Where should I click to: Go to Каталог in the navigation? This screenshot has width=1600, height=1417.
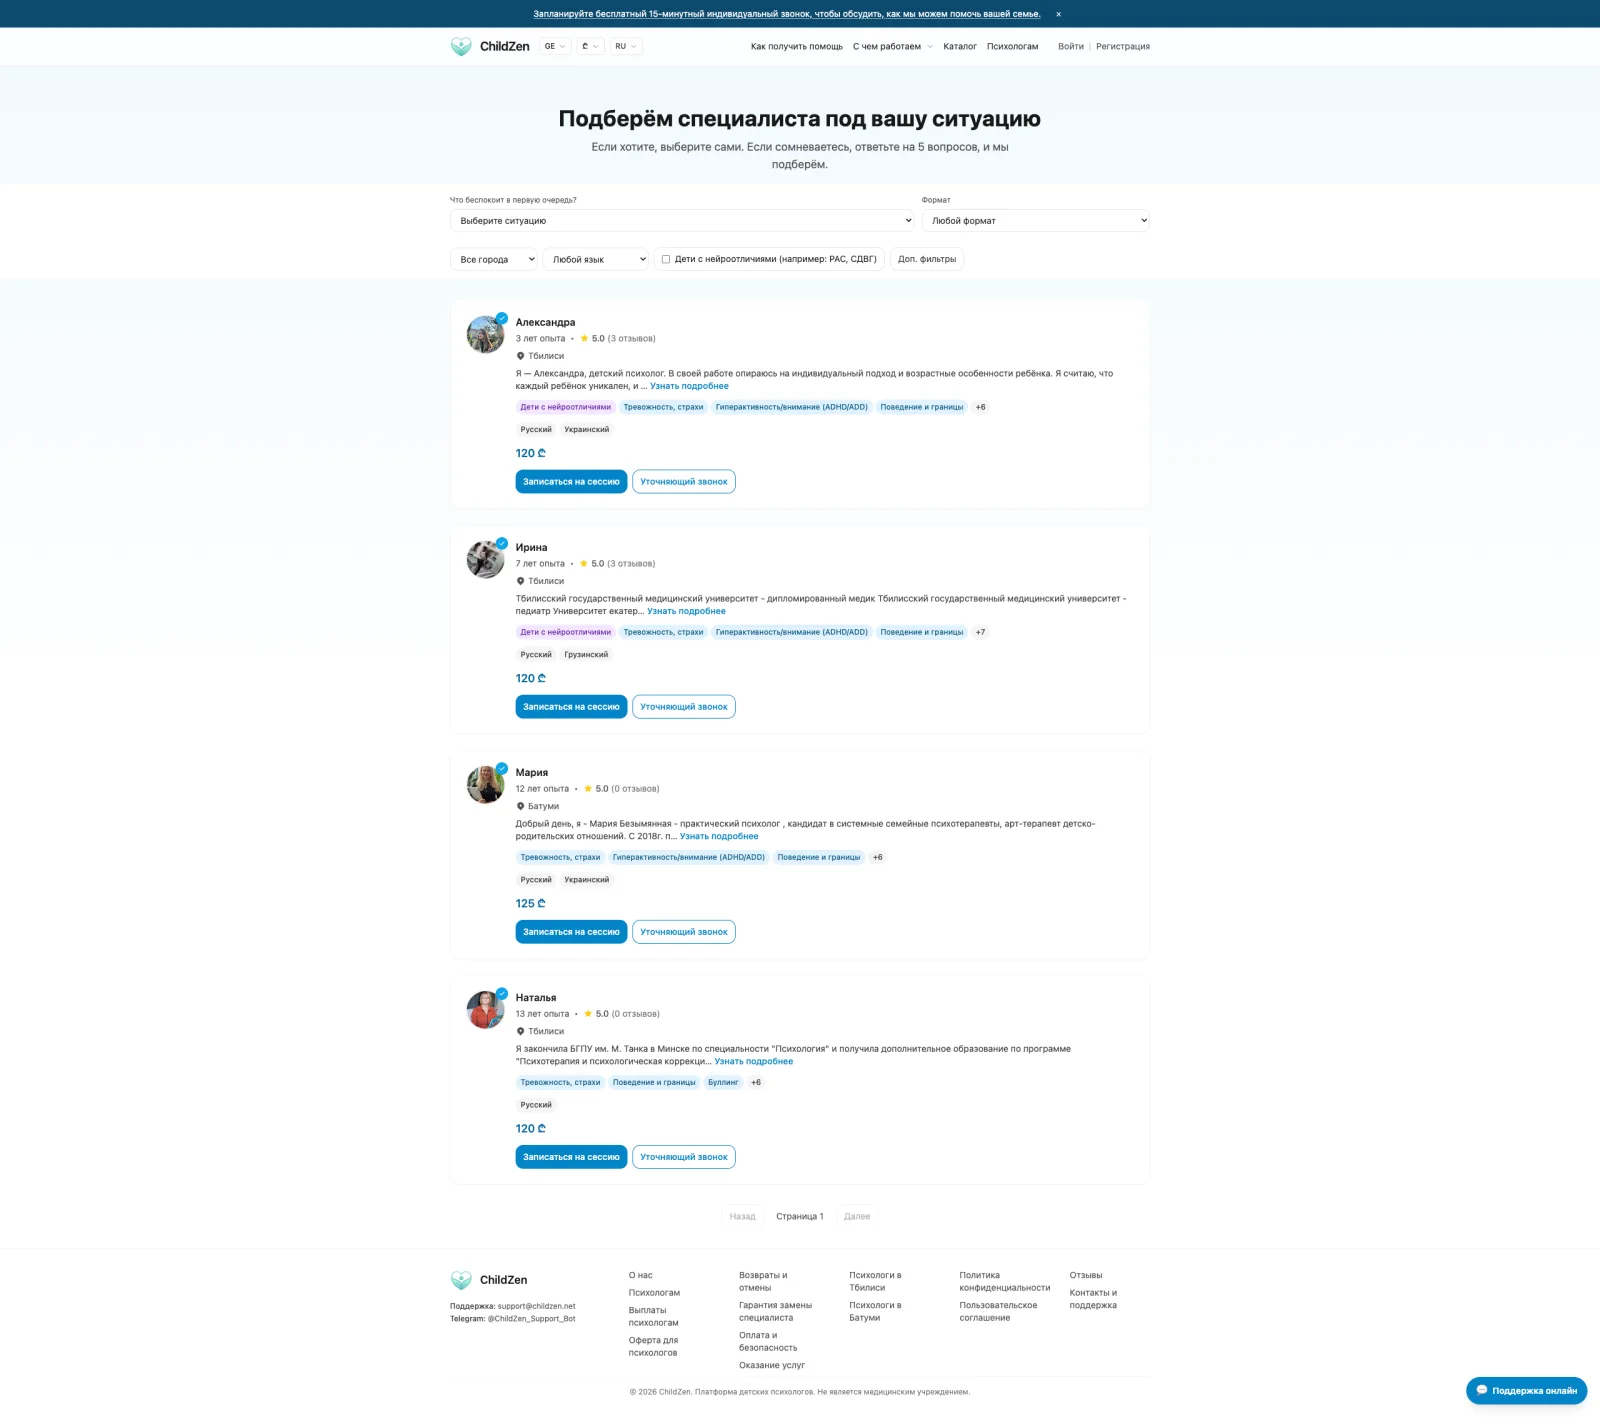(x=960, y=46)
